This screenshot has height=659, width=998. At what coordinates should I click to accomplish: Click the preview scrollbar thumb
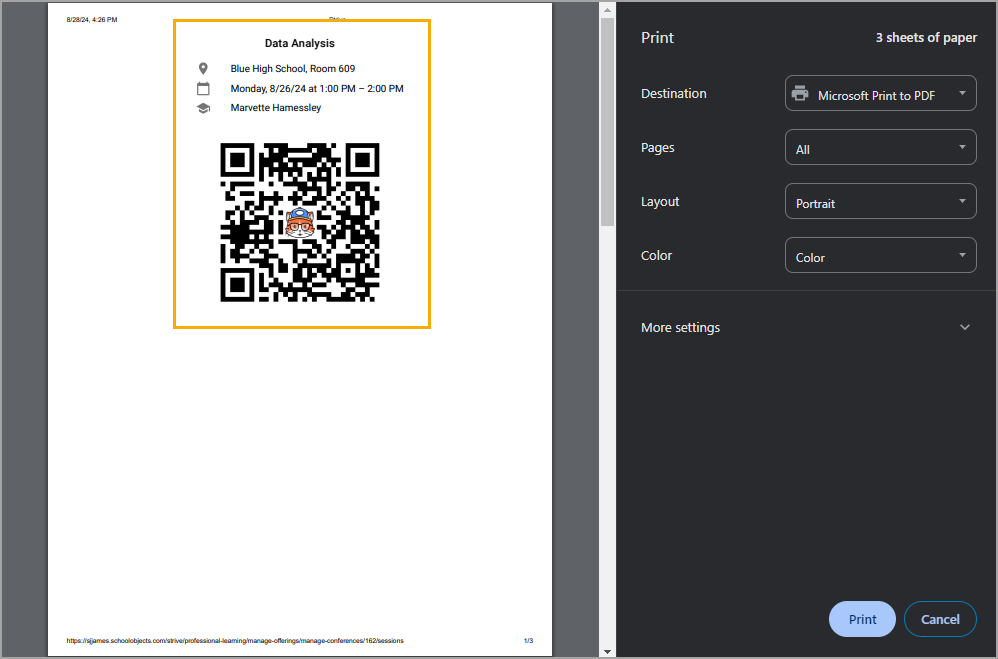(x=607, y=122)
